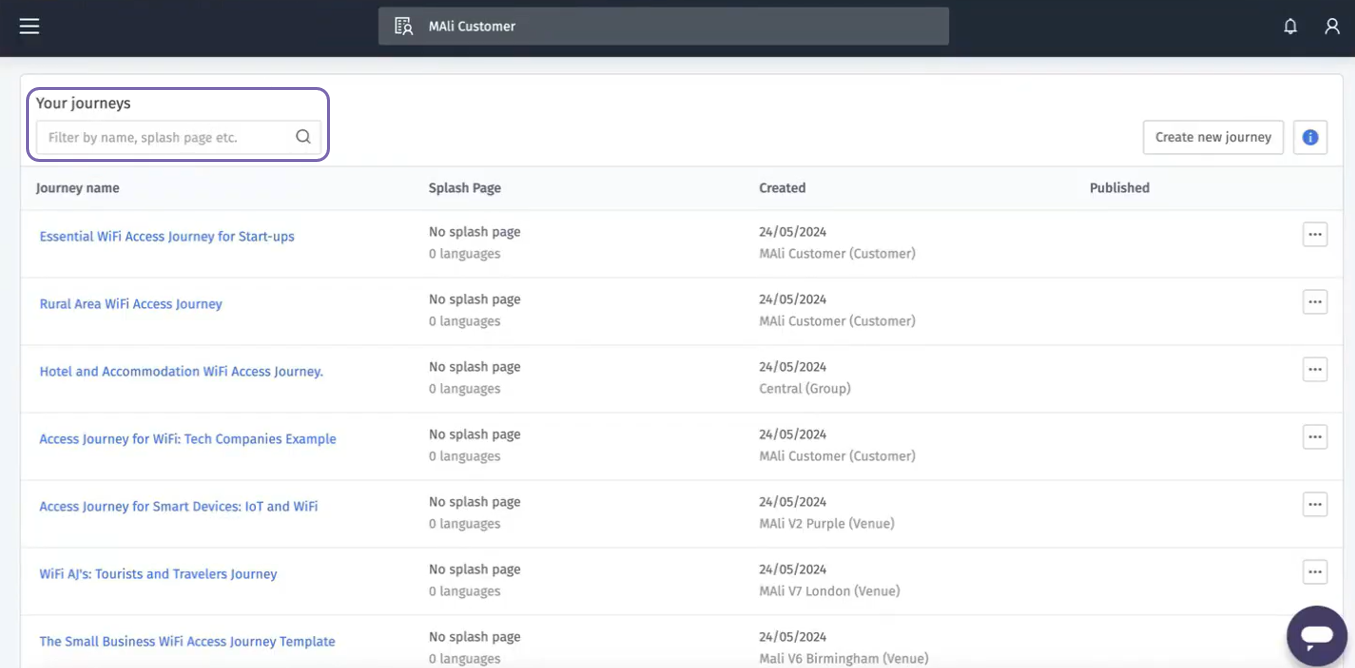
Task: Click the Published column header
Action: pyautogui.click(x=1120, y=188)
